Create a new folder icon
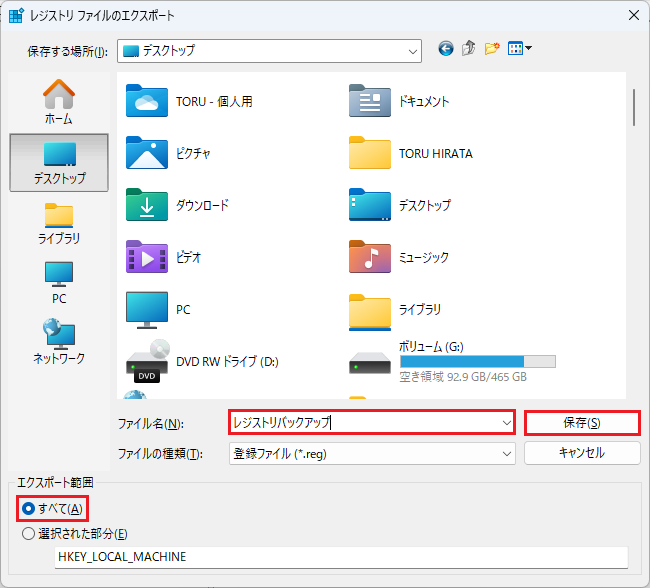The width and height of the screenshot is (650, 588). 492,49
